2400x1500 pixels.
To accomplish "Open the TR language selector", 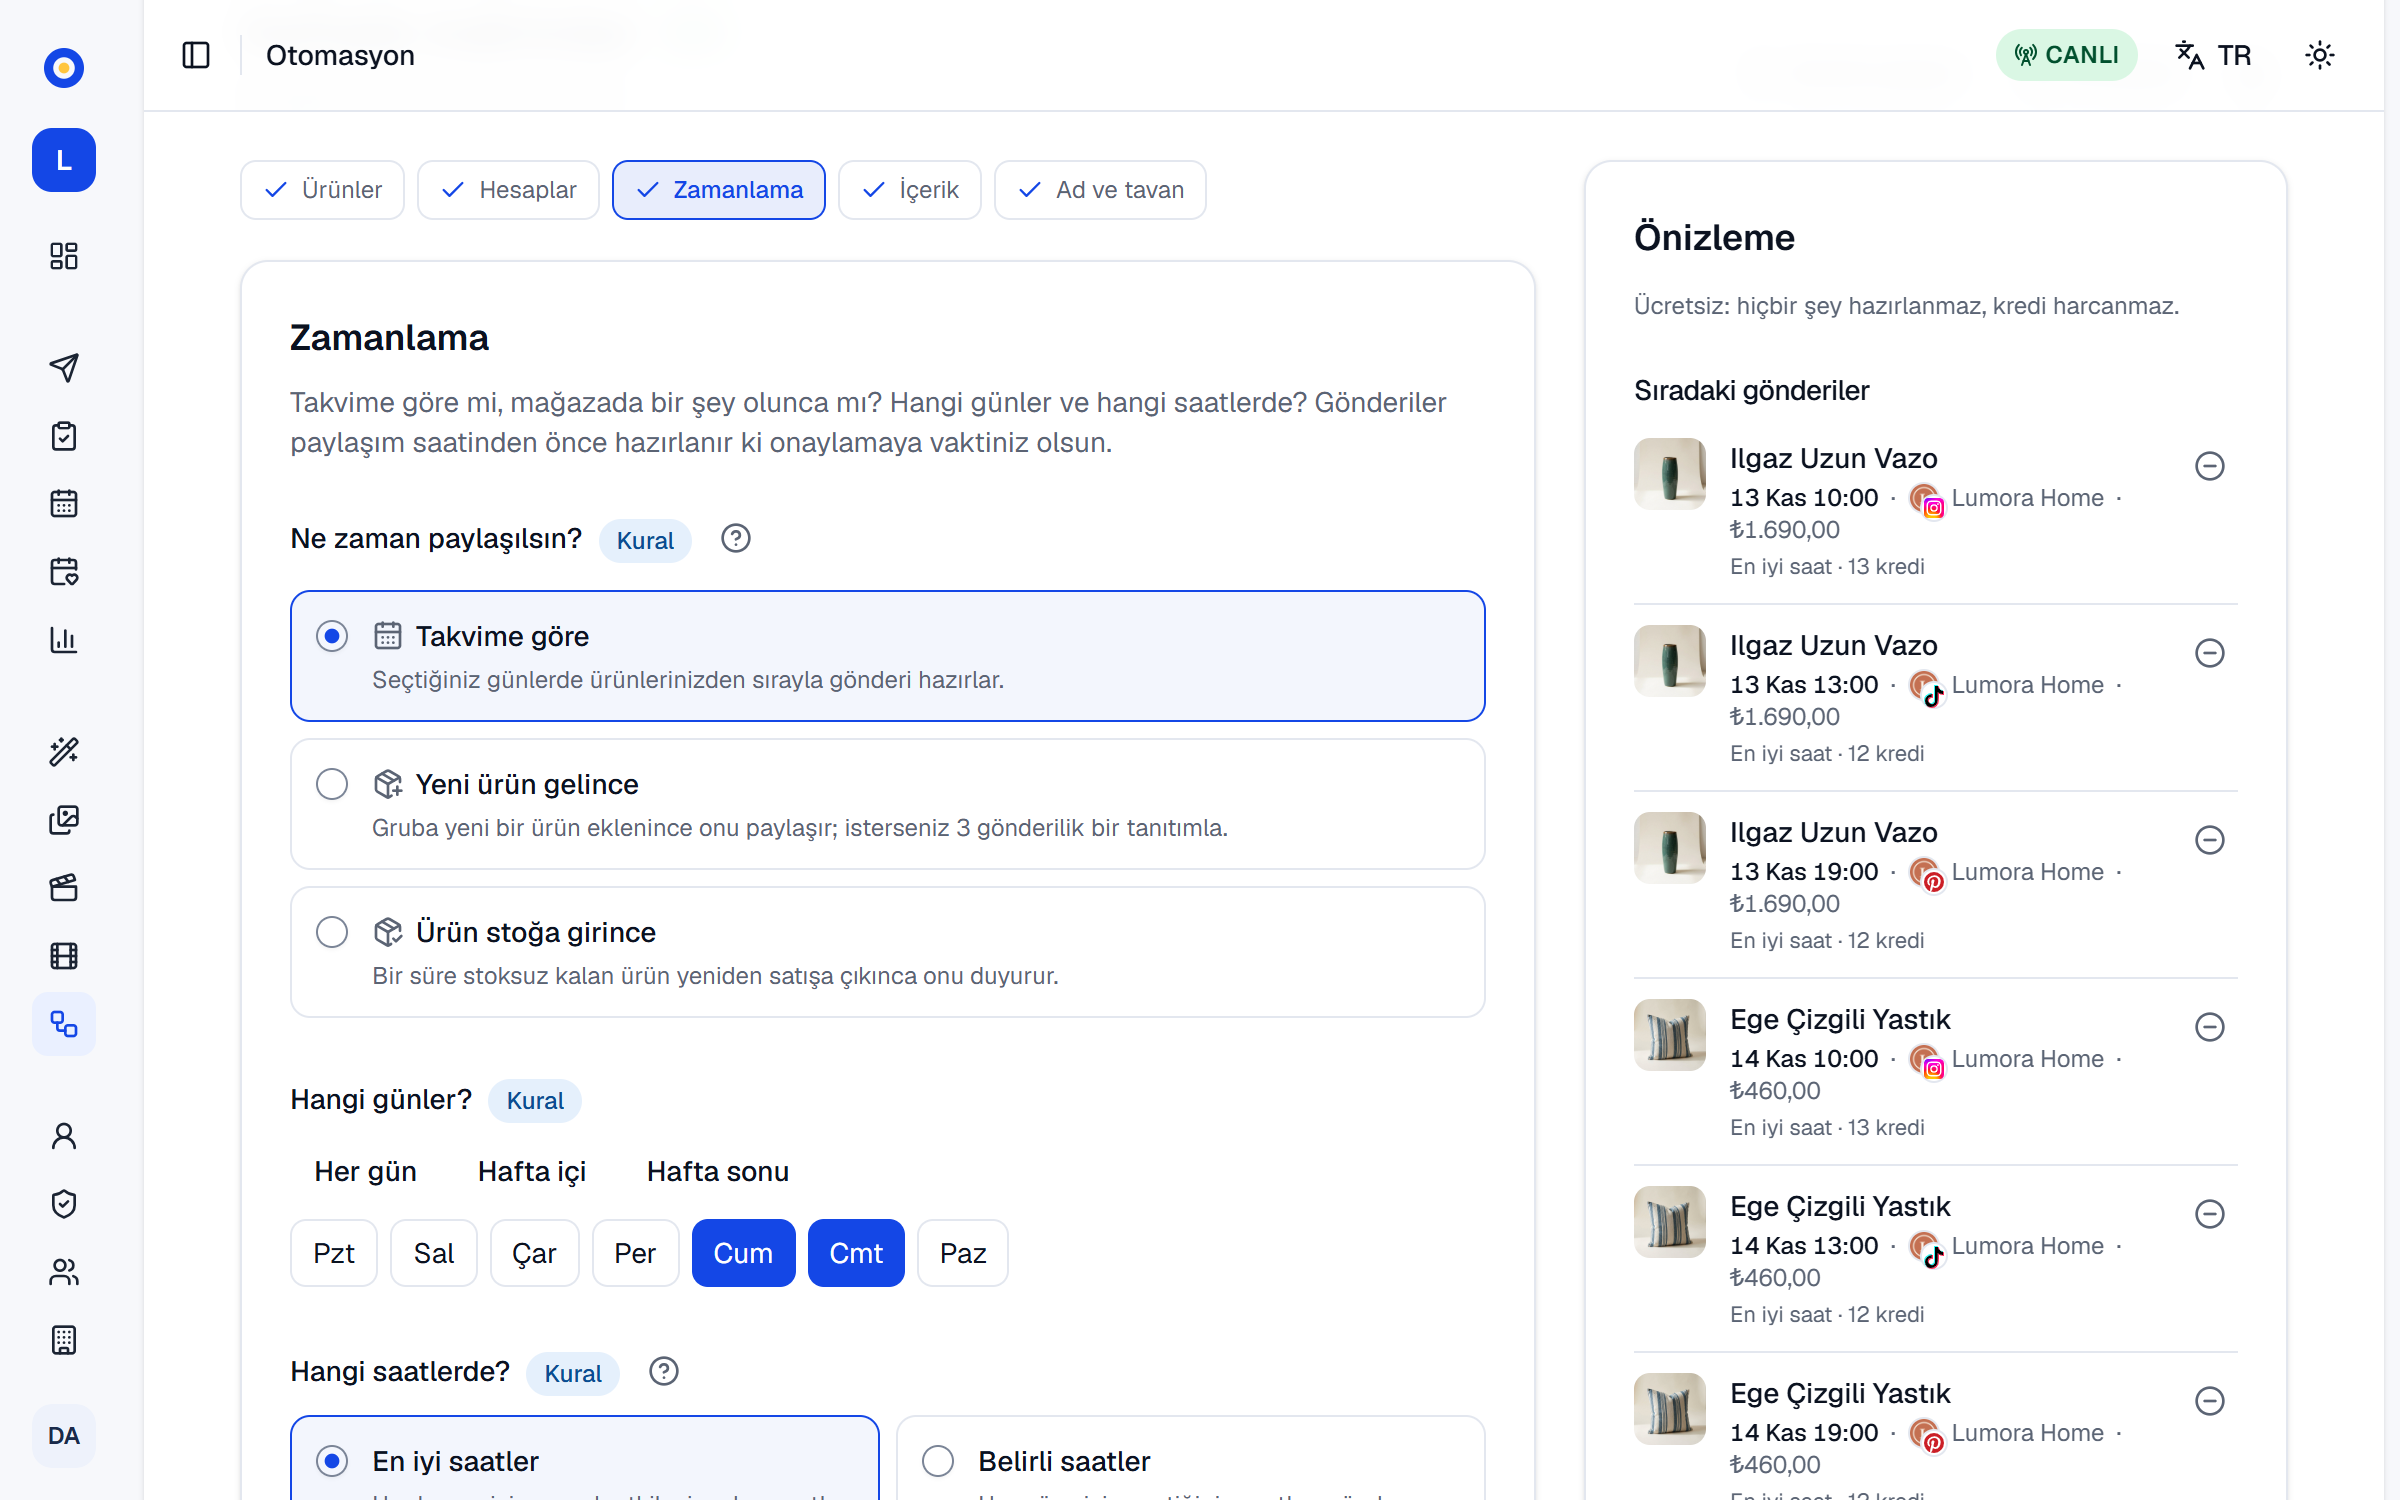I will (2214, 55).
